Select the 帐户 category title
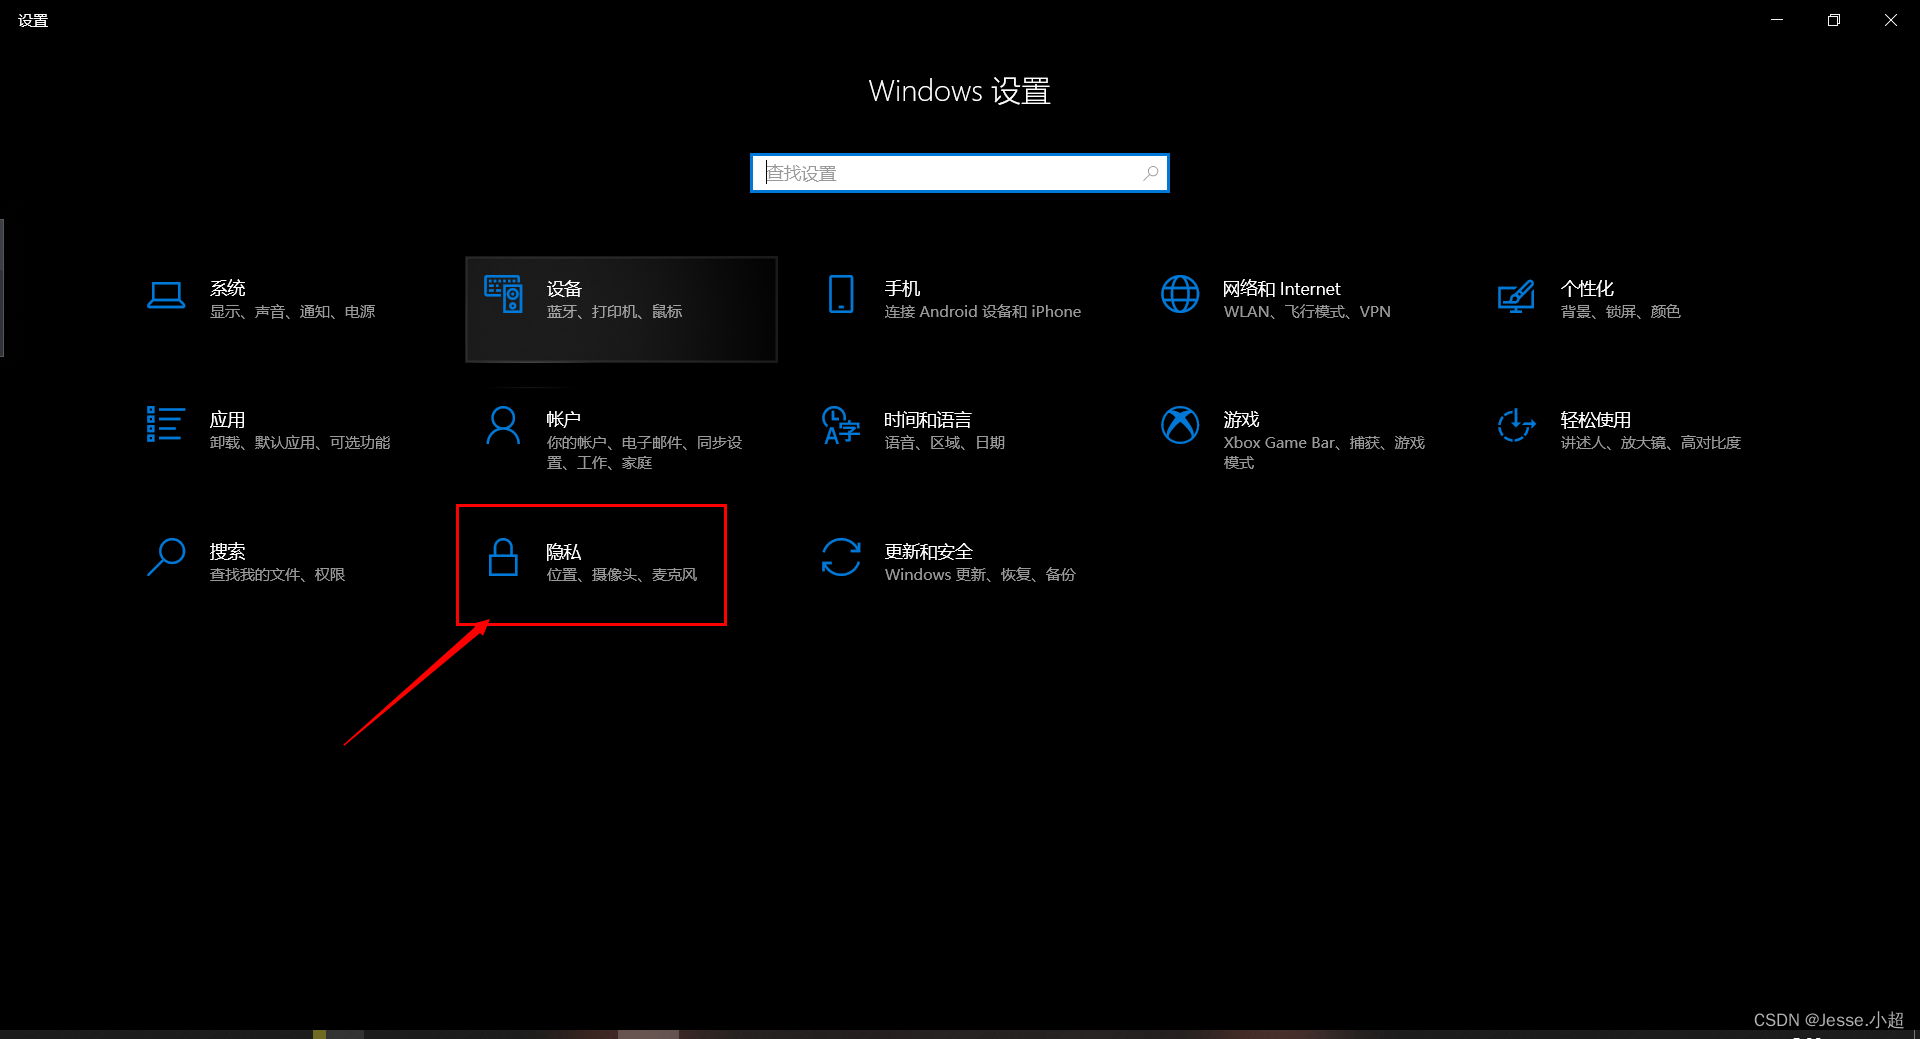Viewport: 1920px width, 1039px height. point(563,419)
